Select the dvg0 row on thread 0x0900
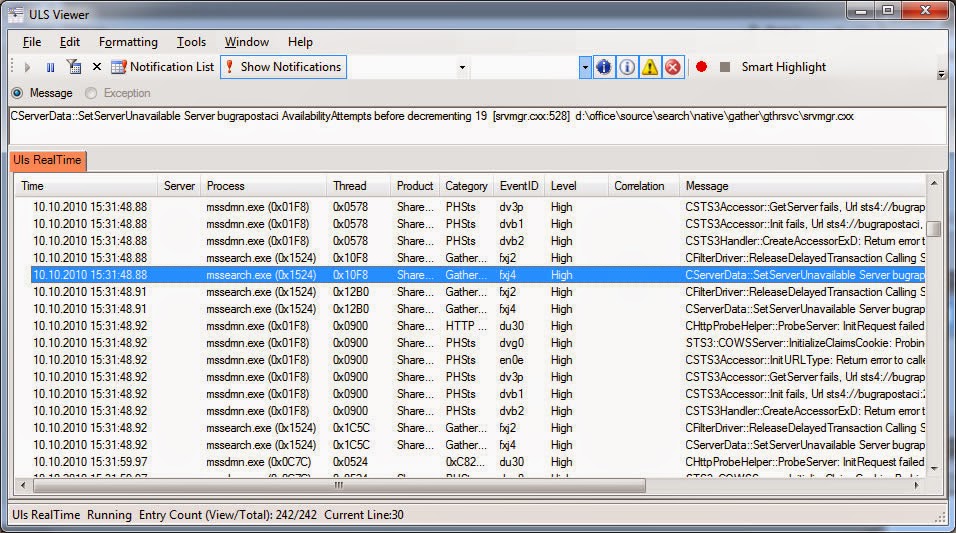 point(478,343)
